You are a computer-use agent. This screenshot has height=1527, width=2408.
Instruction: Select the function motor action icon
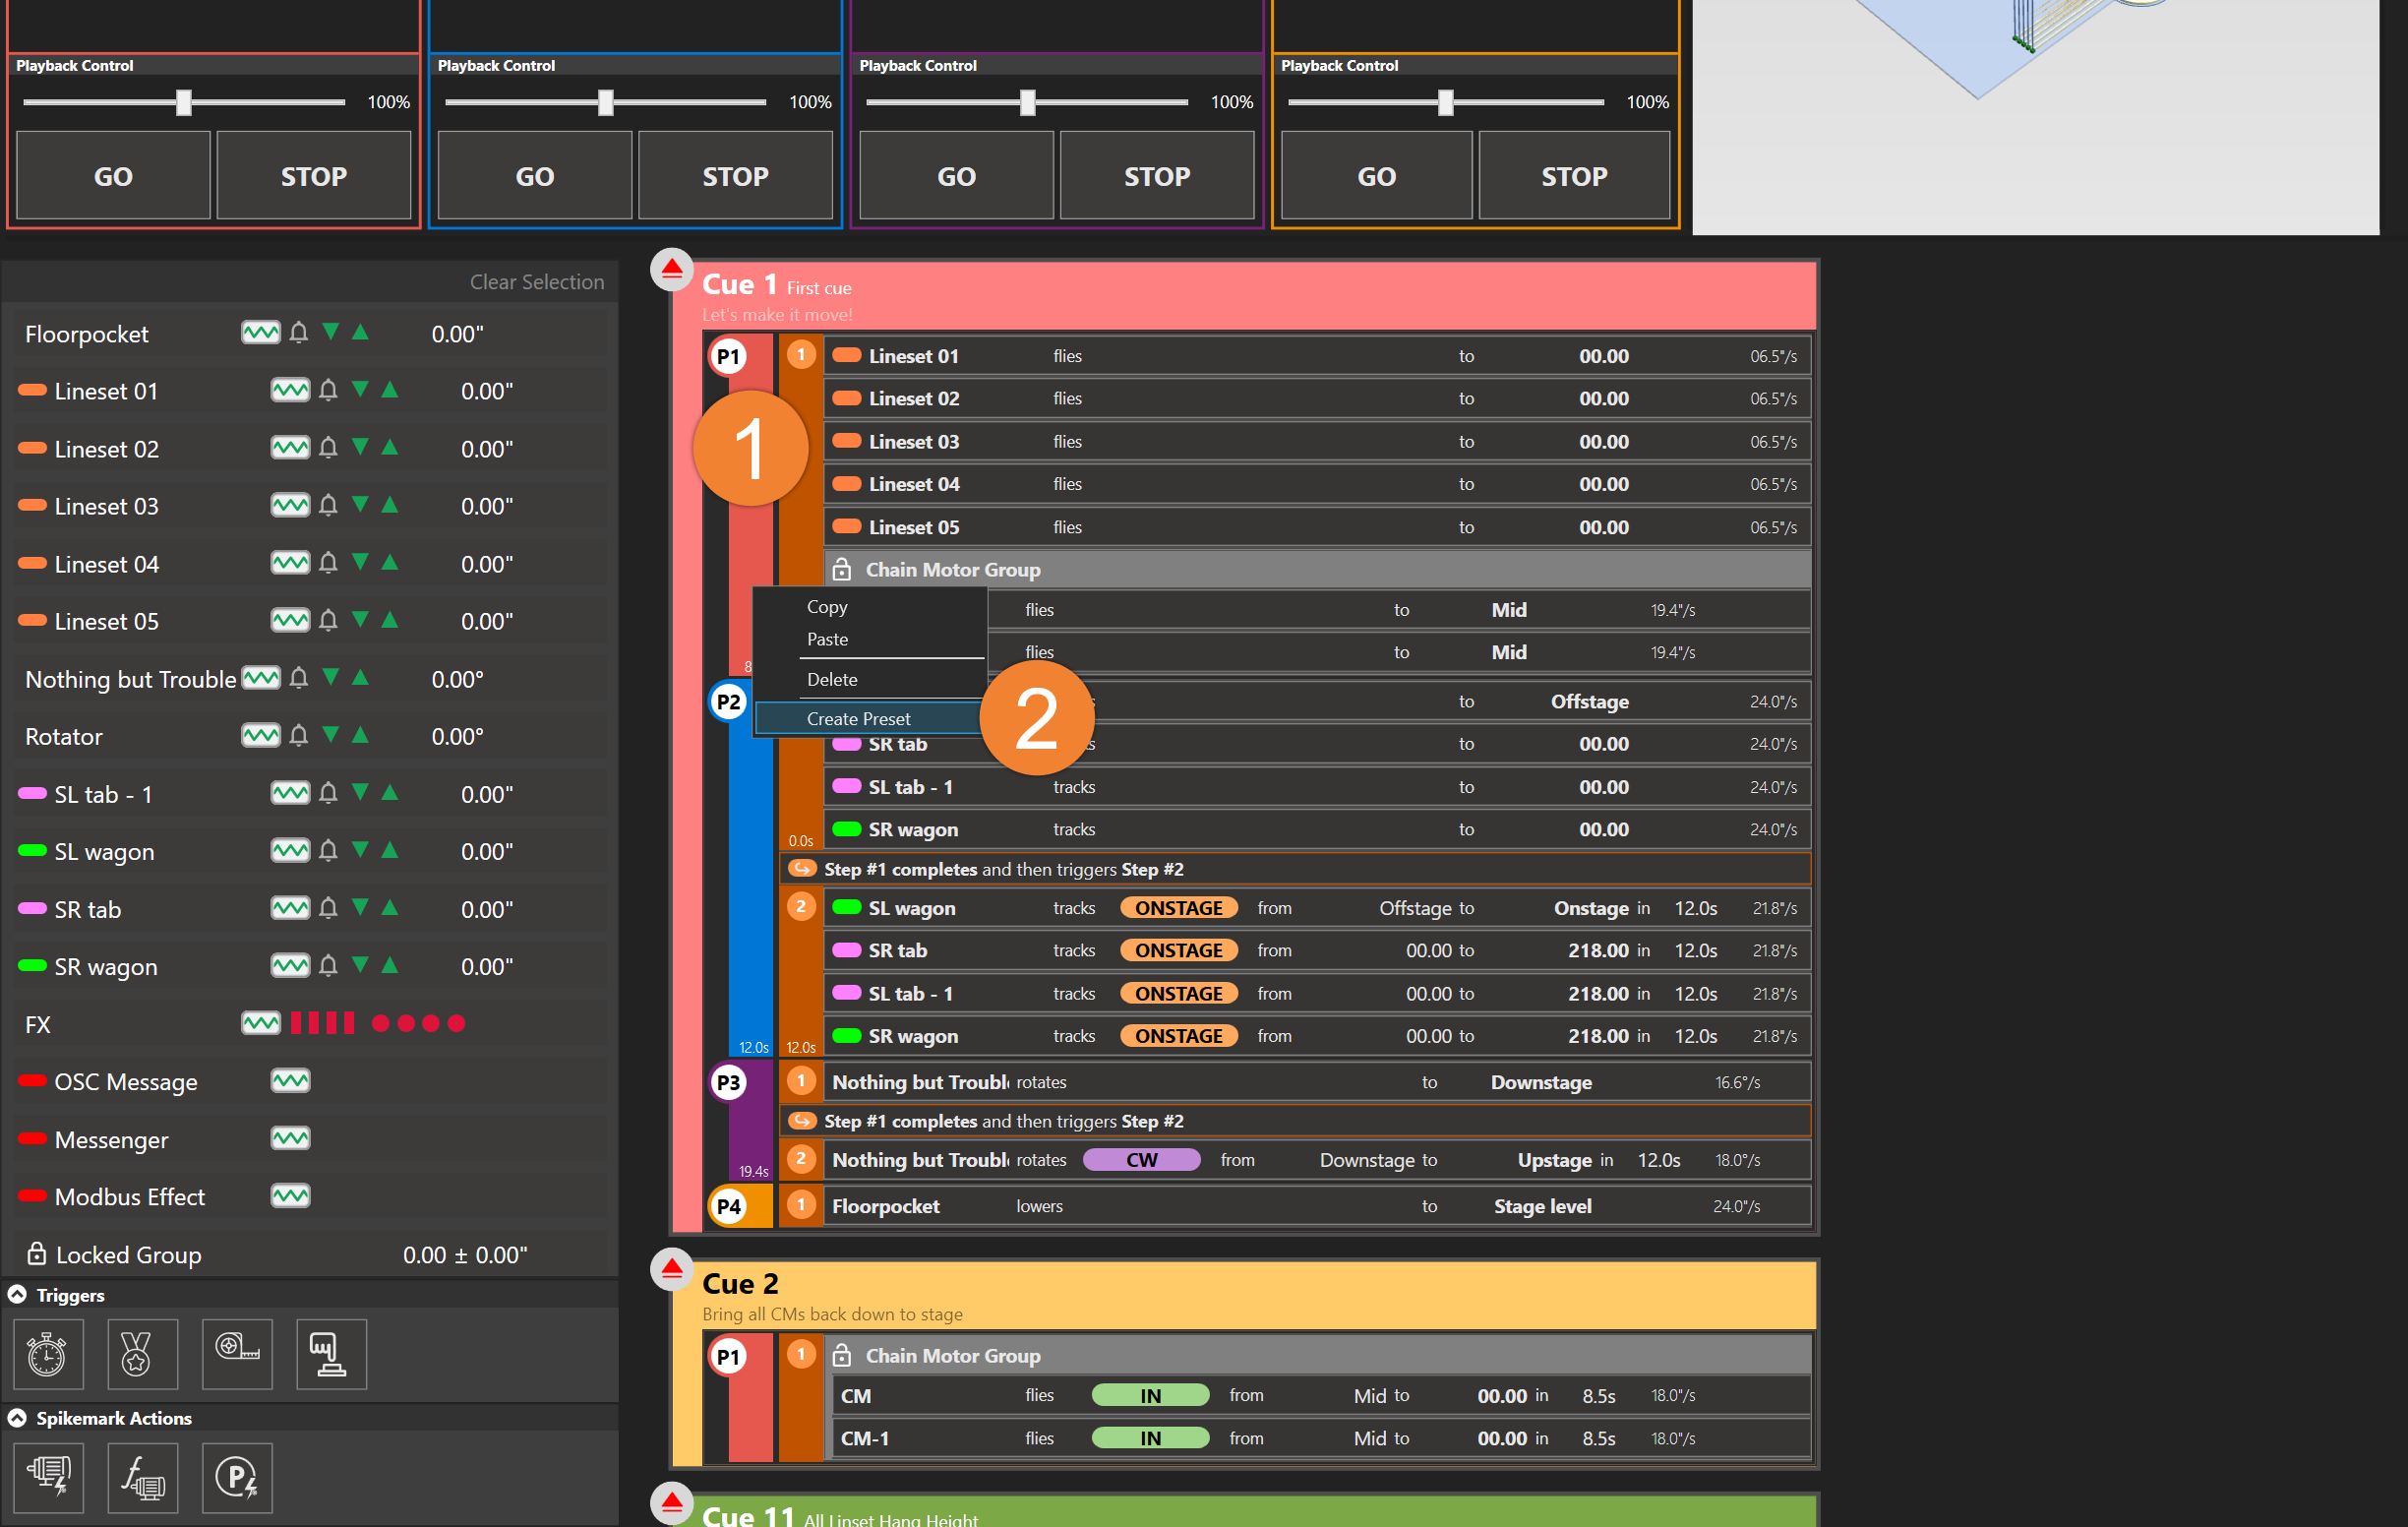[x=142, y=1477]
